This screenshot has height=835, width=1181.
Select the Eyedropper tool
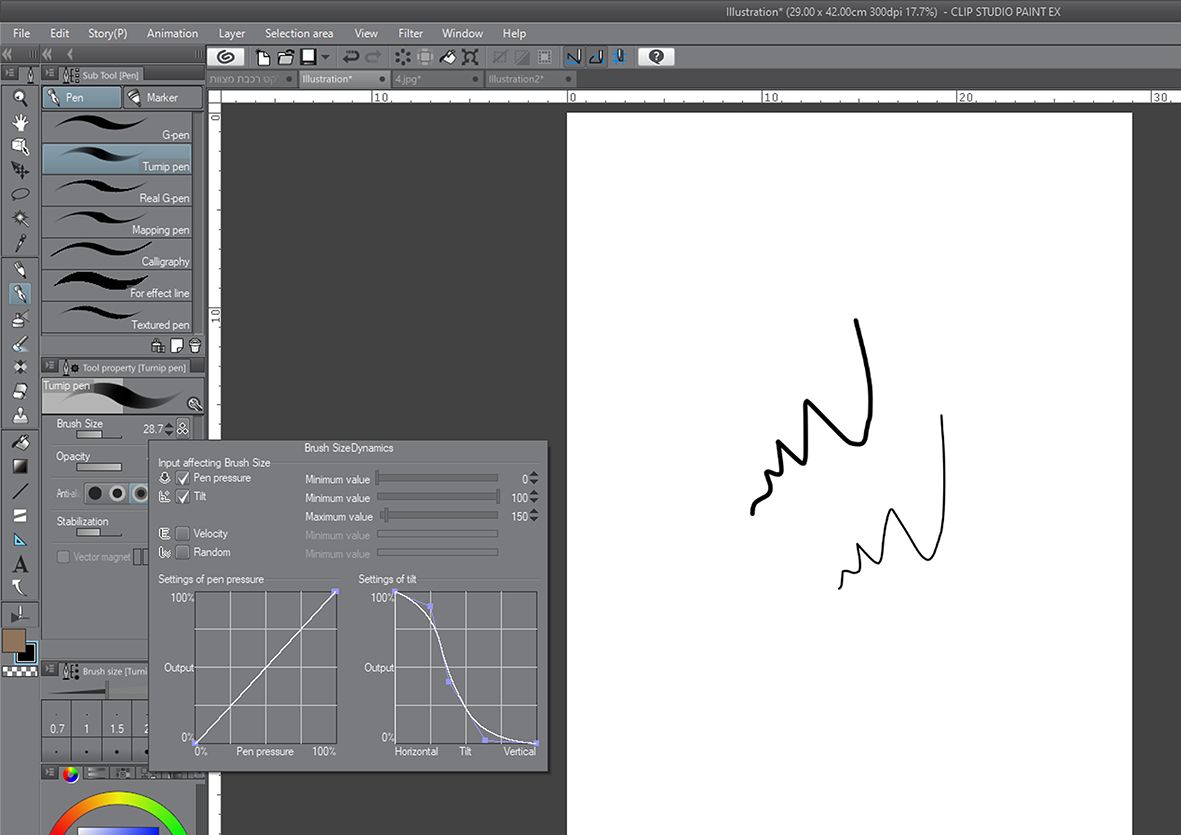pyautogui.click(x=20, y=242)
